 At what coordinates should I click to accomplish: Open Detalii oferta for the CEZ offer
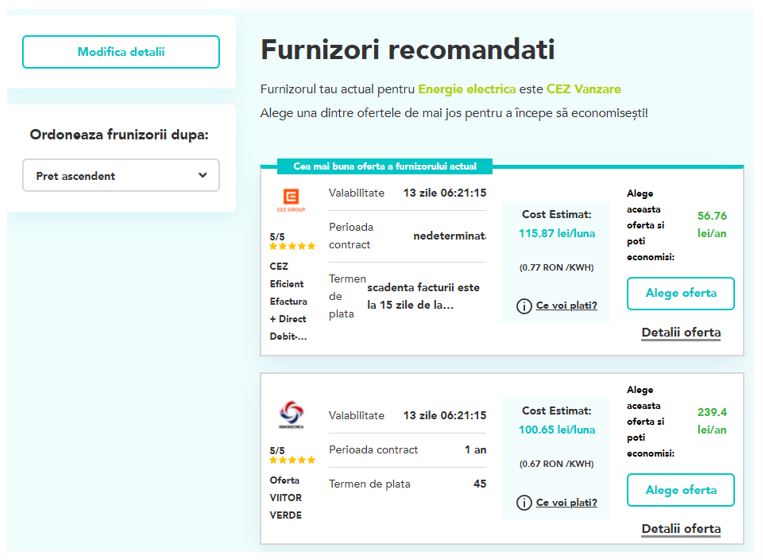point(680,333)
